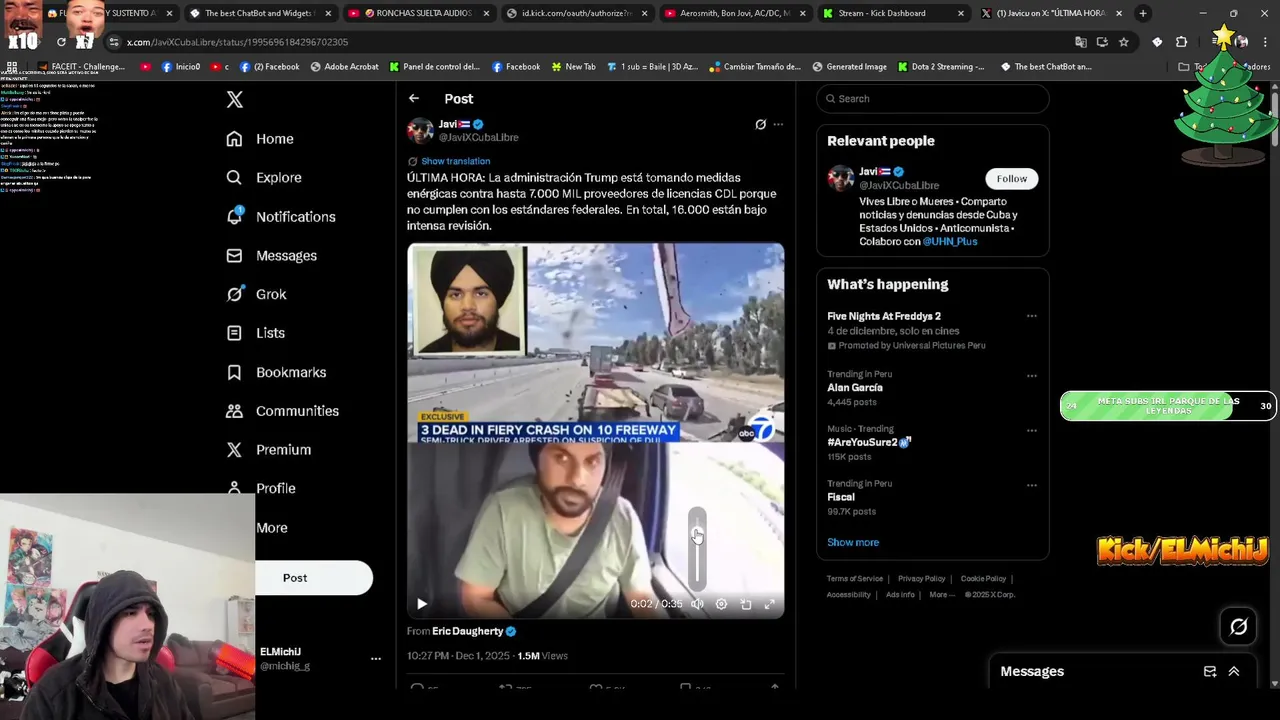Enable picture-in-picture for the video
This screenshot has width=1280, height=720.
[x=746, y=604]
